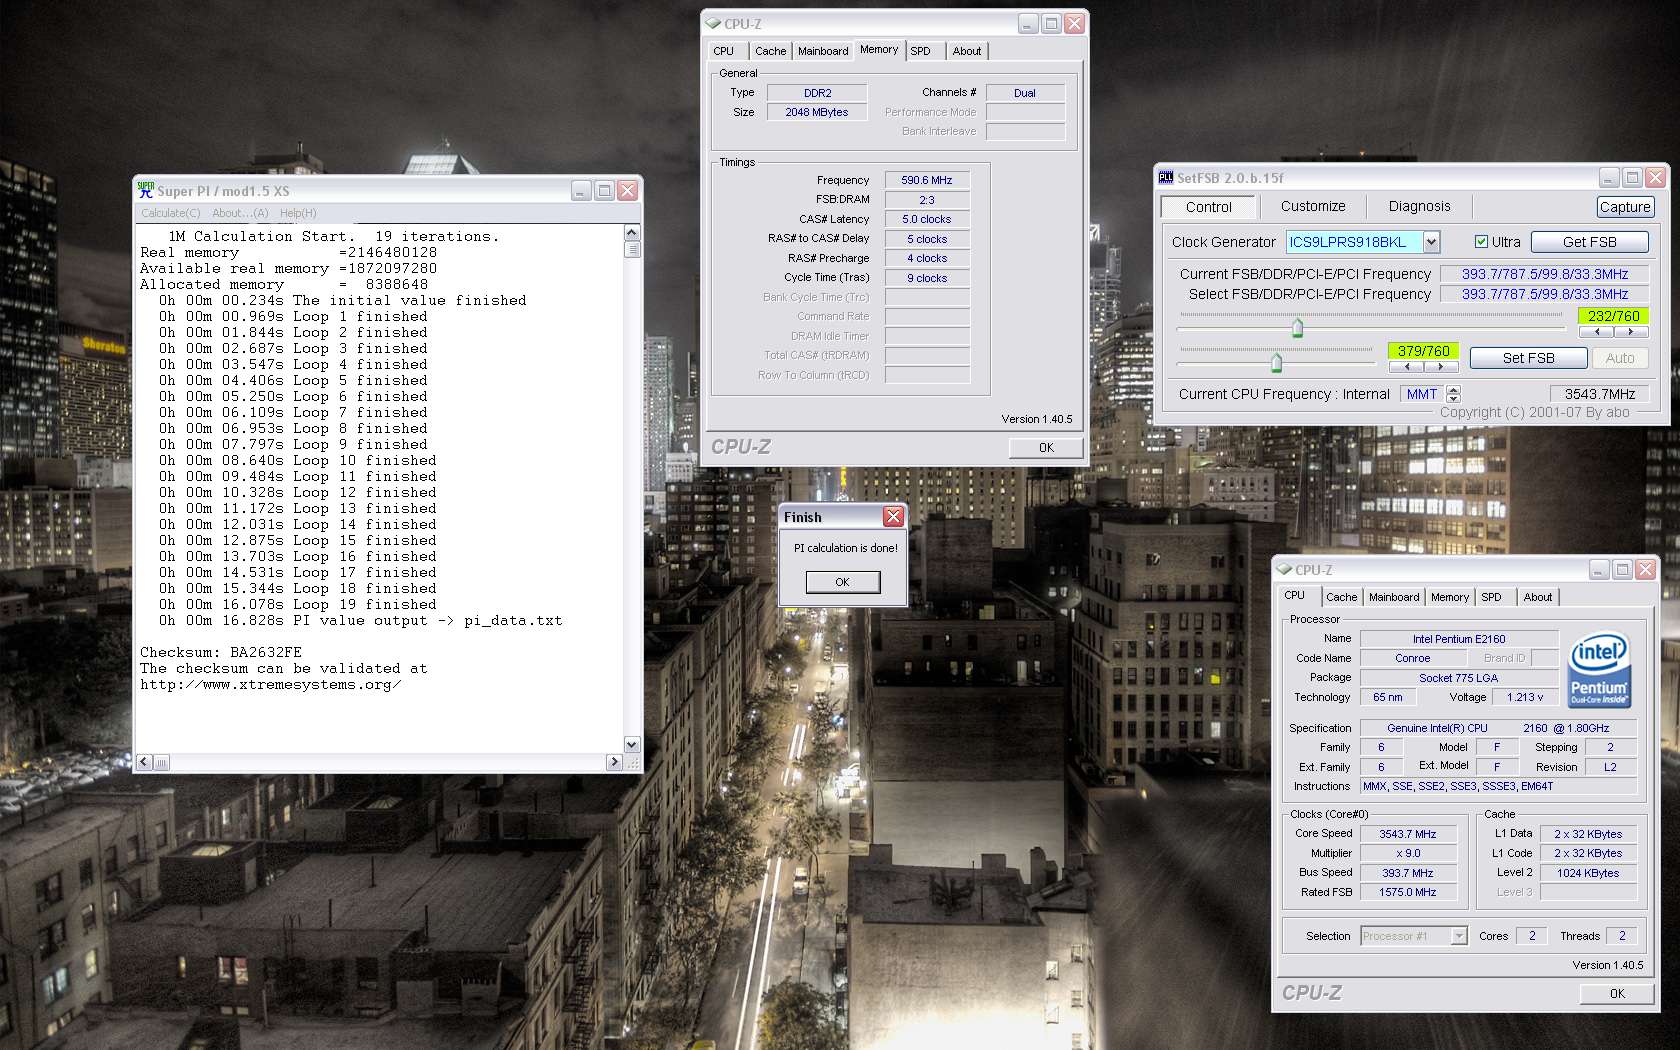
Task: Click Super PI vertical scrollbar down arrow
Action: pyautogui.click(x=632, y=744)
